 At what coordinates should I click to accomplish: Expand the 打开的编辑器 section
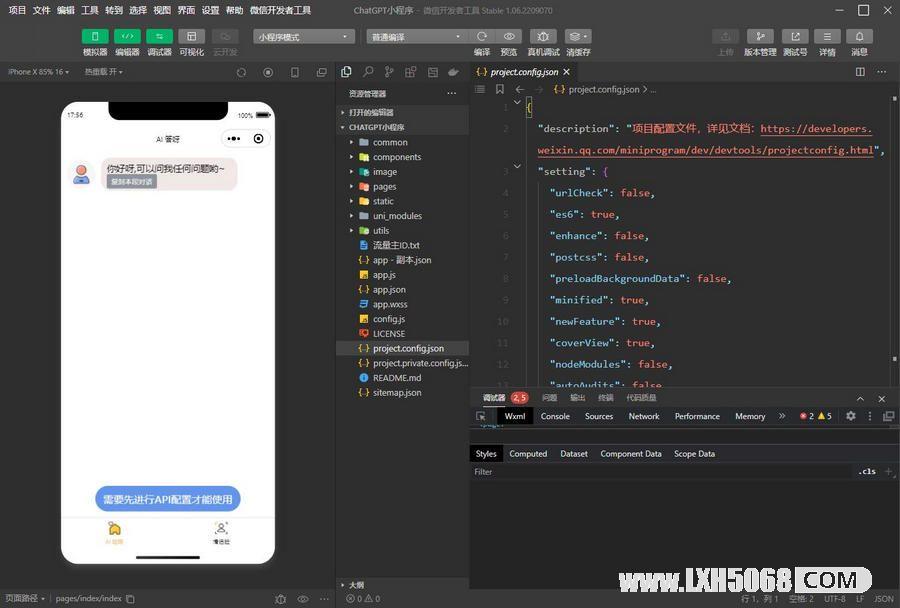tap(402, 112)
